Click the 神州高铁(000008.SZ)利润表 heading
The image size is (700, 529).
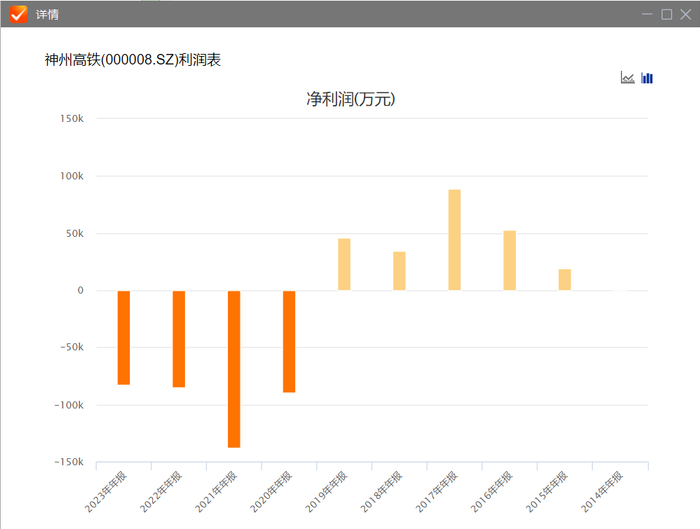[x=133, y=59]
